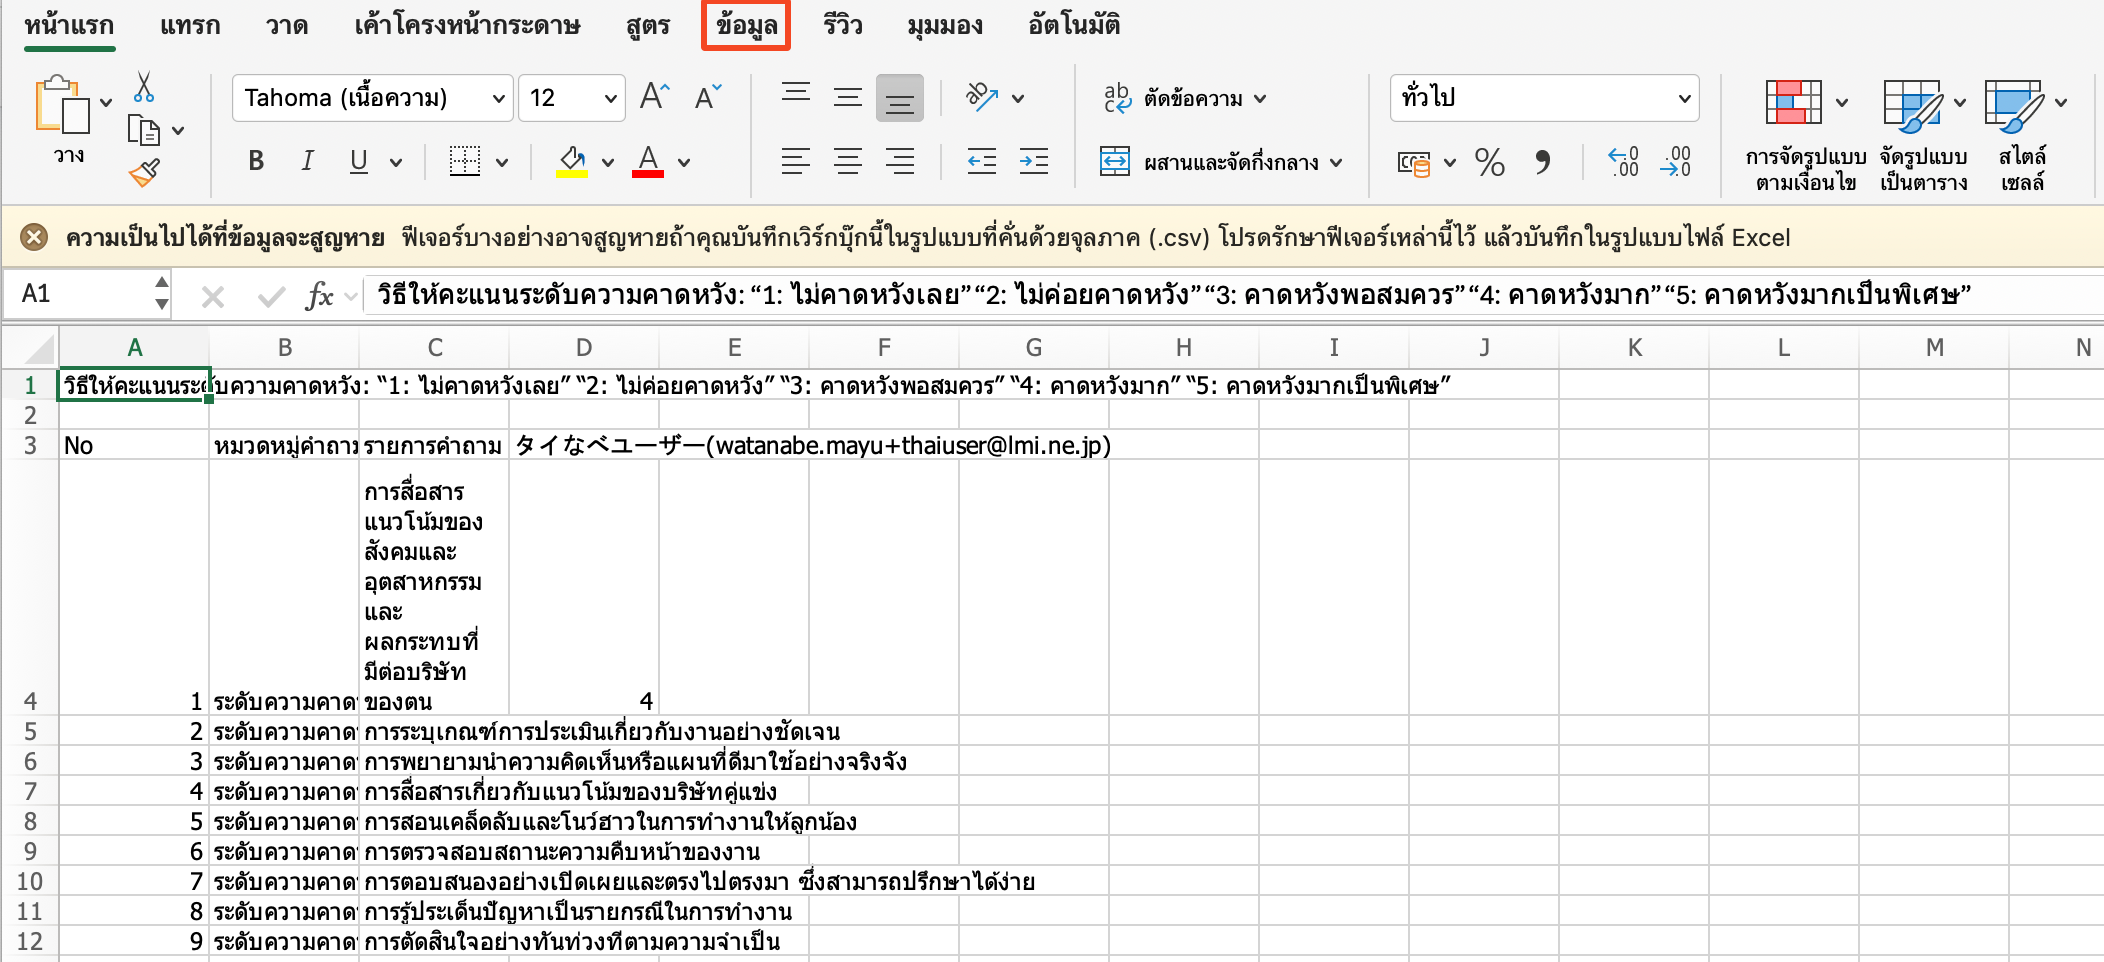Align text right
Screen dimensions: 2104x962
(900, 161)
